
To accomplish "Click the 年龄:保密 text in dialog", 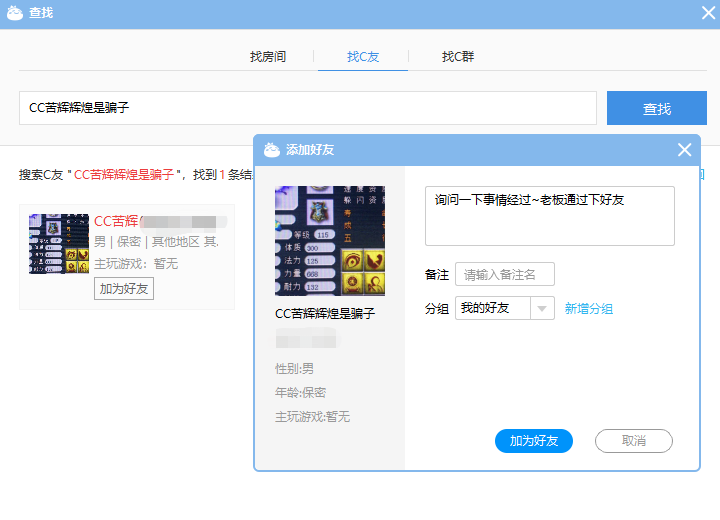I will point(300,393).
